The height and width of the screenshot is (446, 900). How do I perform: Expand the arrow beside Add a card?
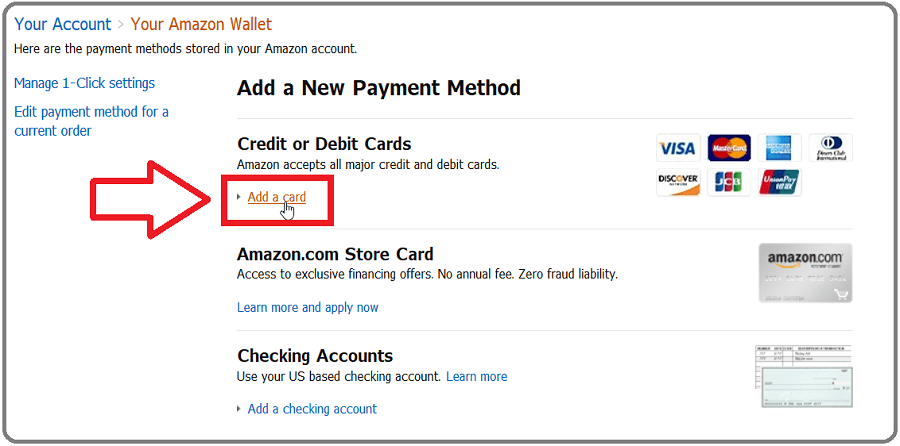pos(239,197)
